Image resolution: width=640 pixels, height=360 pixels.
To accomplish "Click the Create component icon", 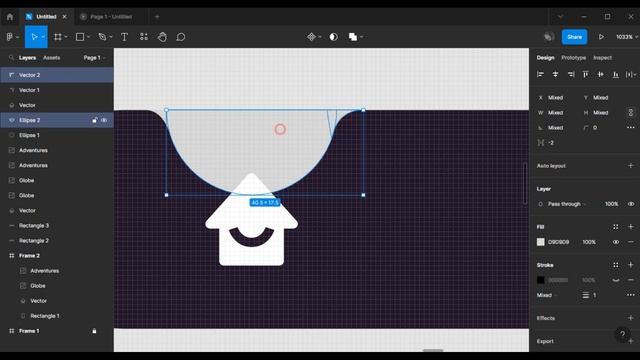I will point(311,37).
